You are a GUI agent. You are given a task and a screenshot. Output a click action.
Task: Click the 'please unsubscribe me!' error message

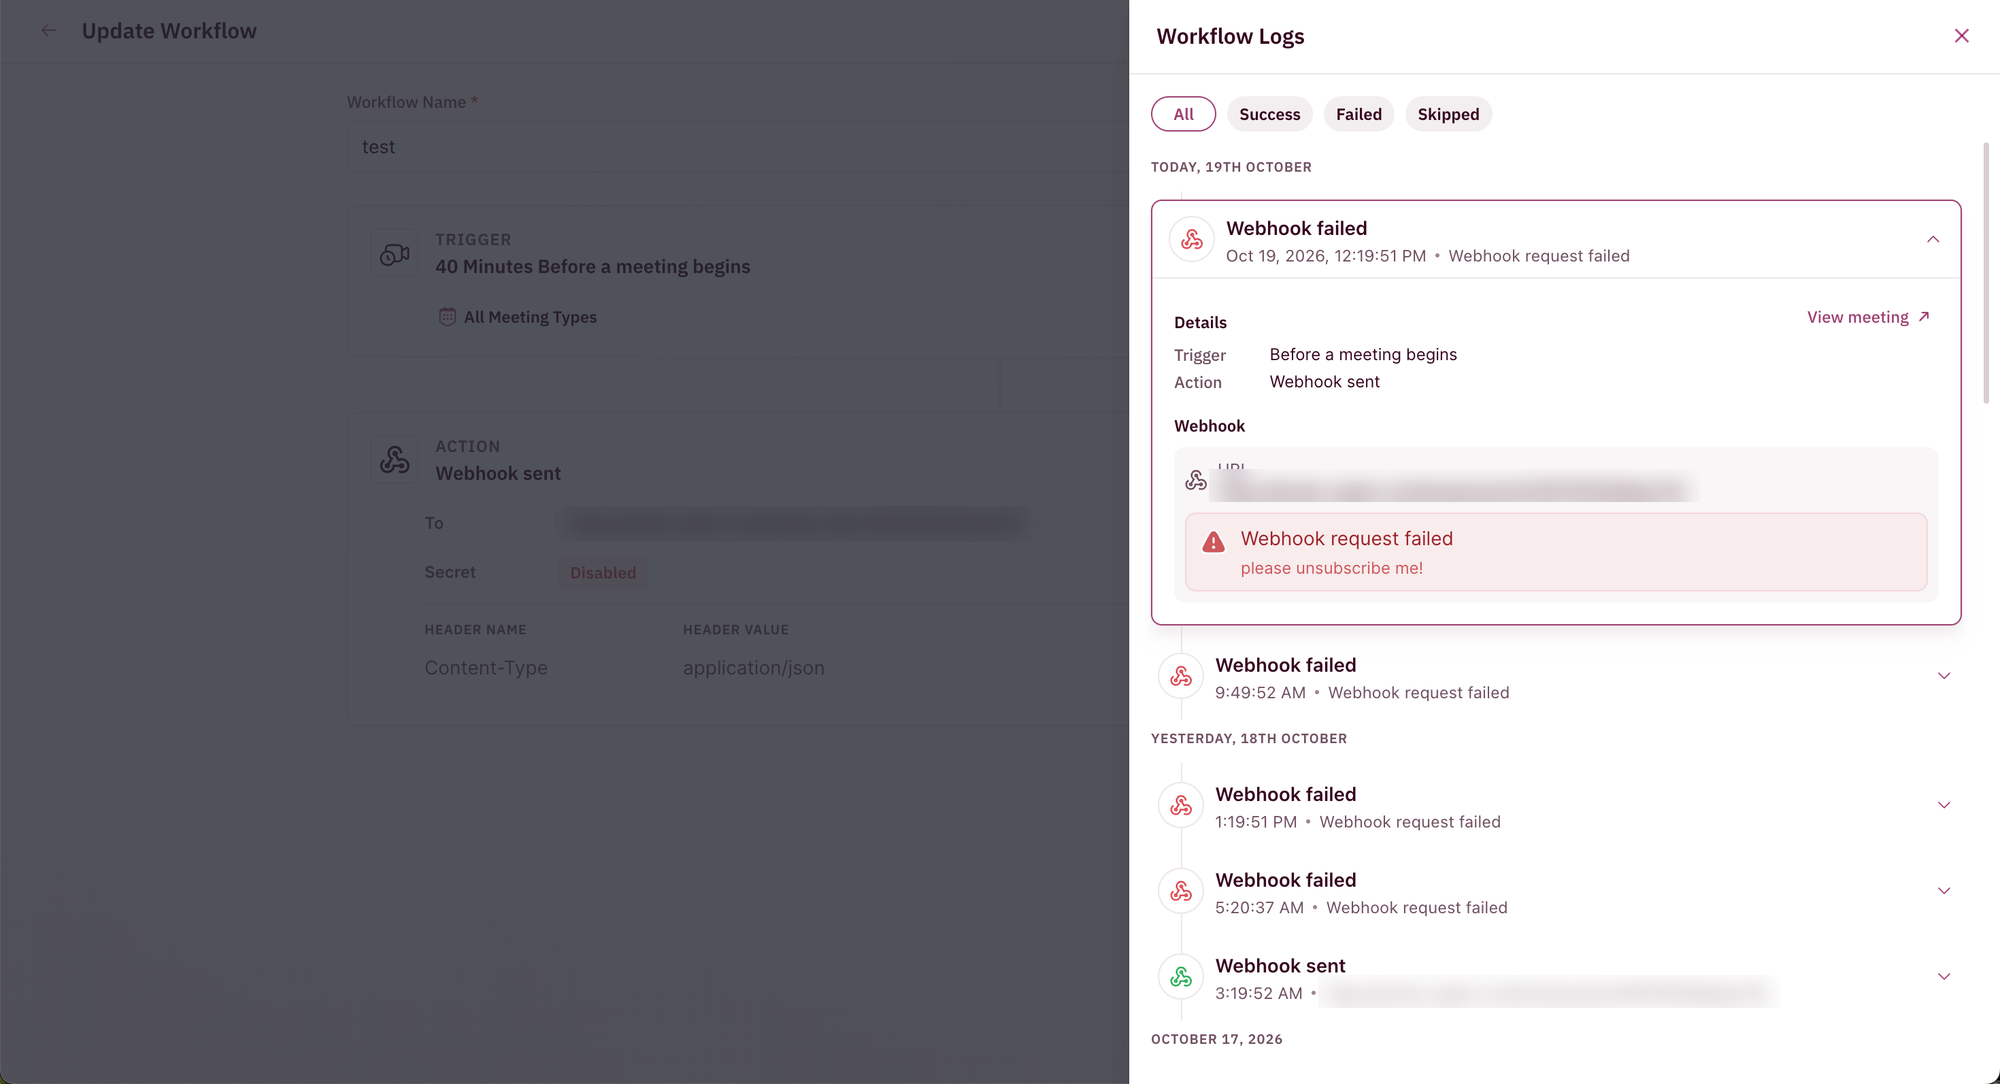point(1331,568)
